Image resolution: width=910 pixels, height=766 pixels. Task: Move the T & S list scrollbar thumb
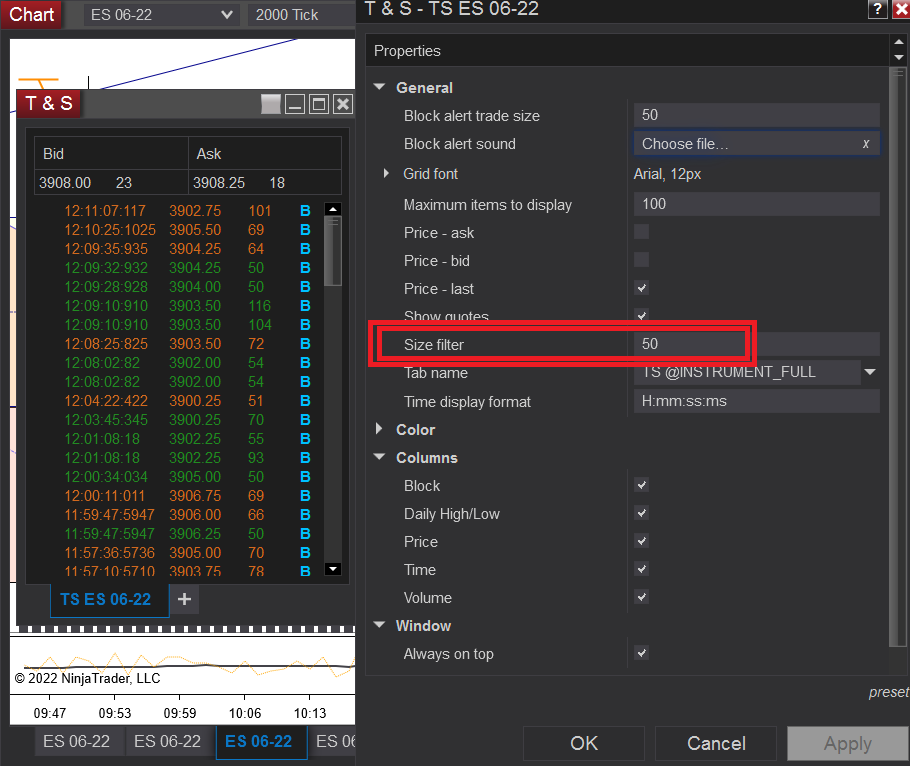click(x=333, y=251)
